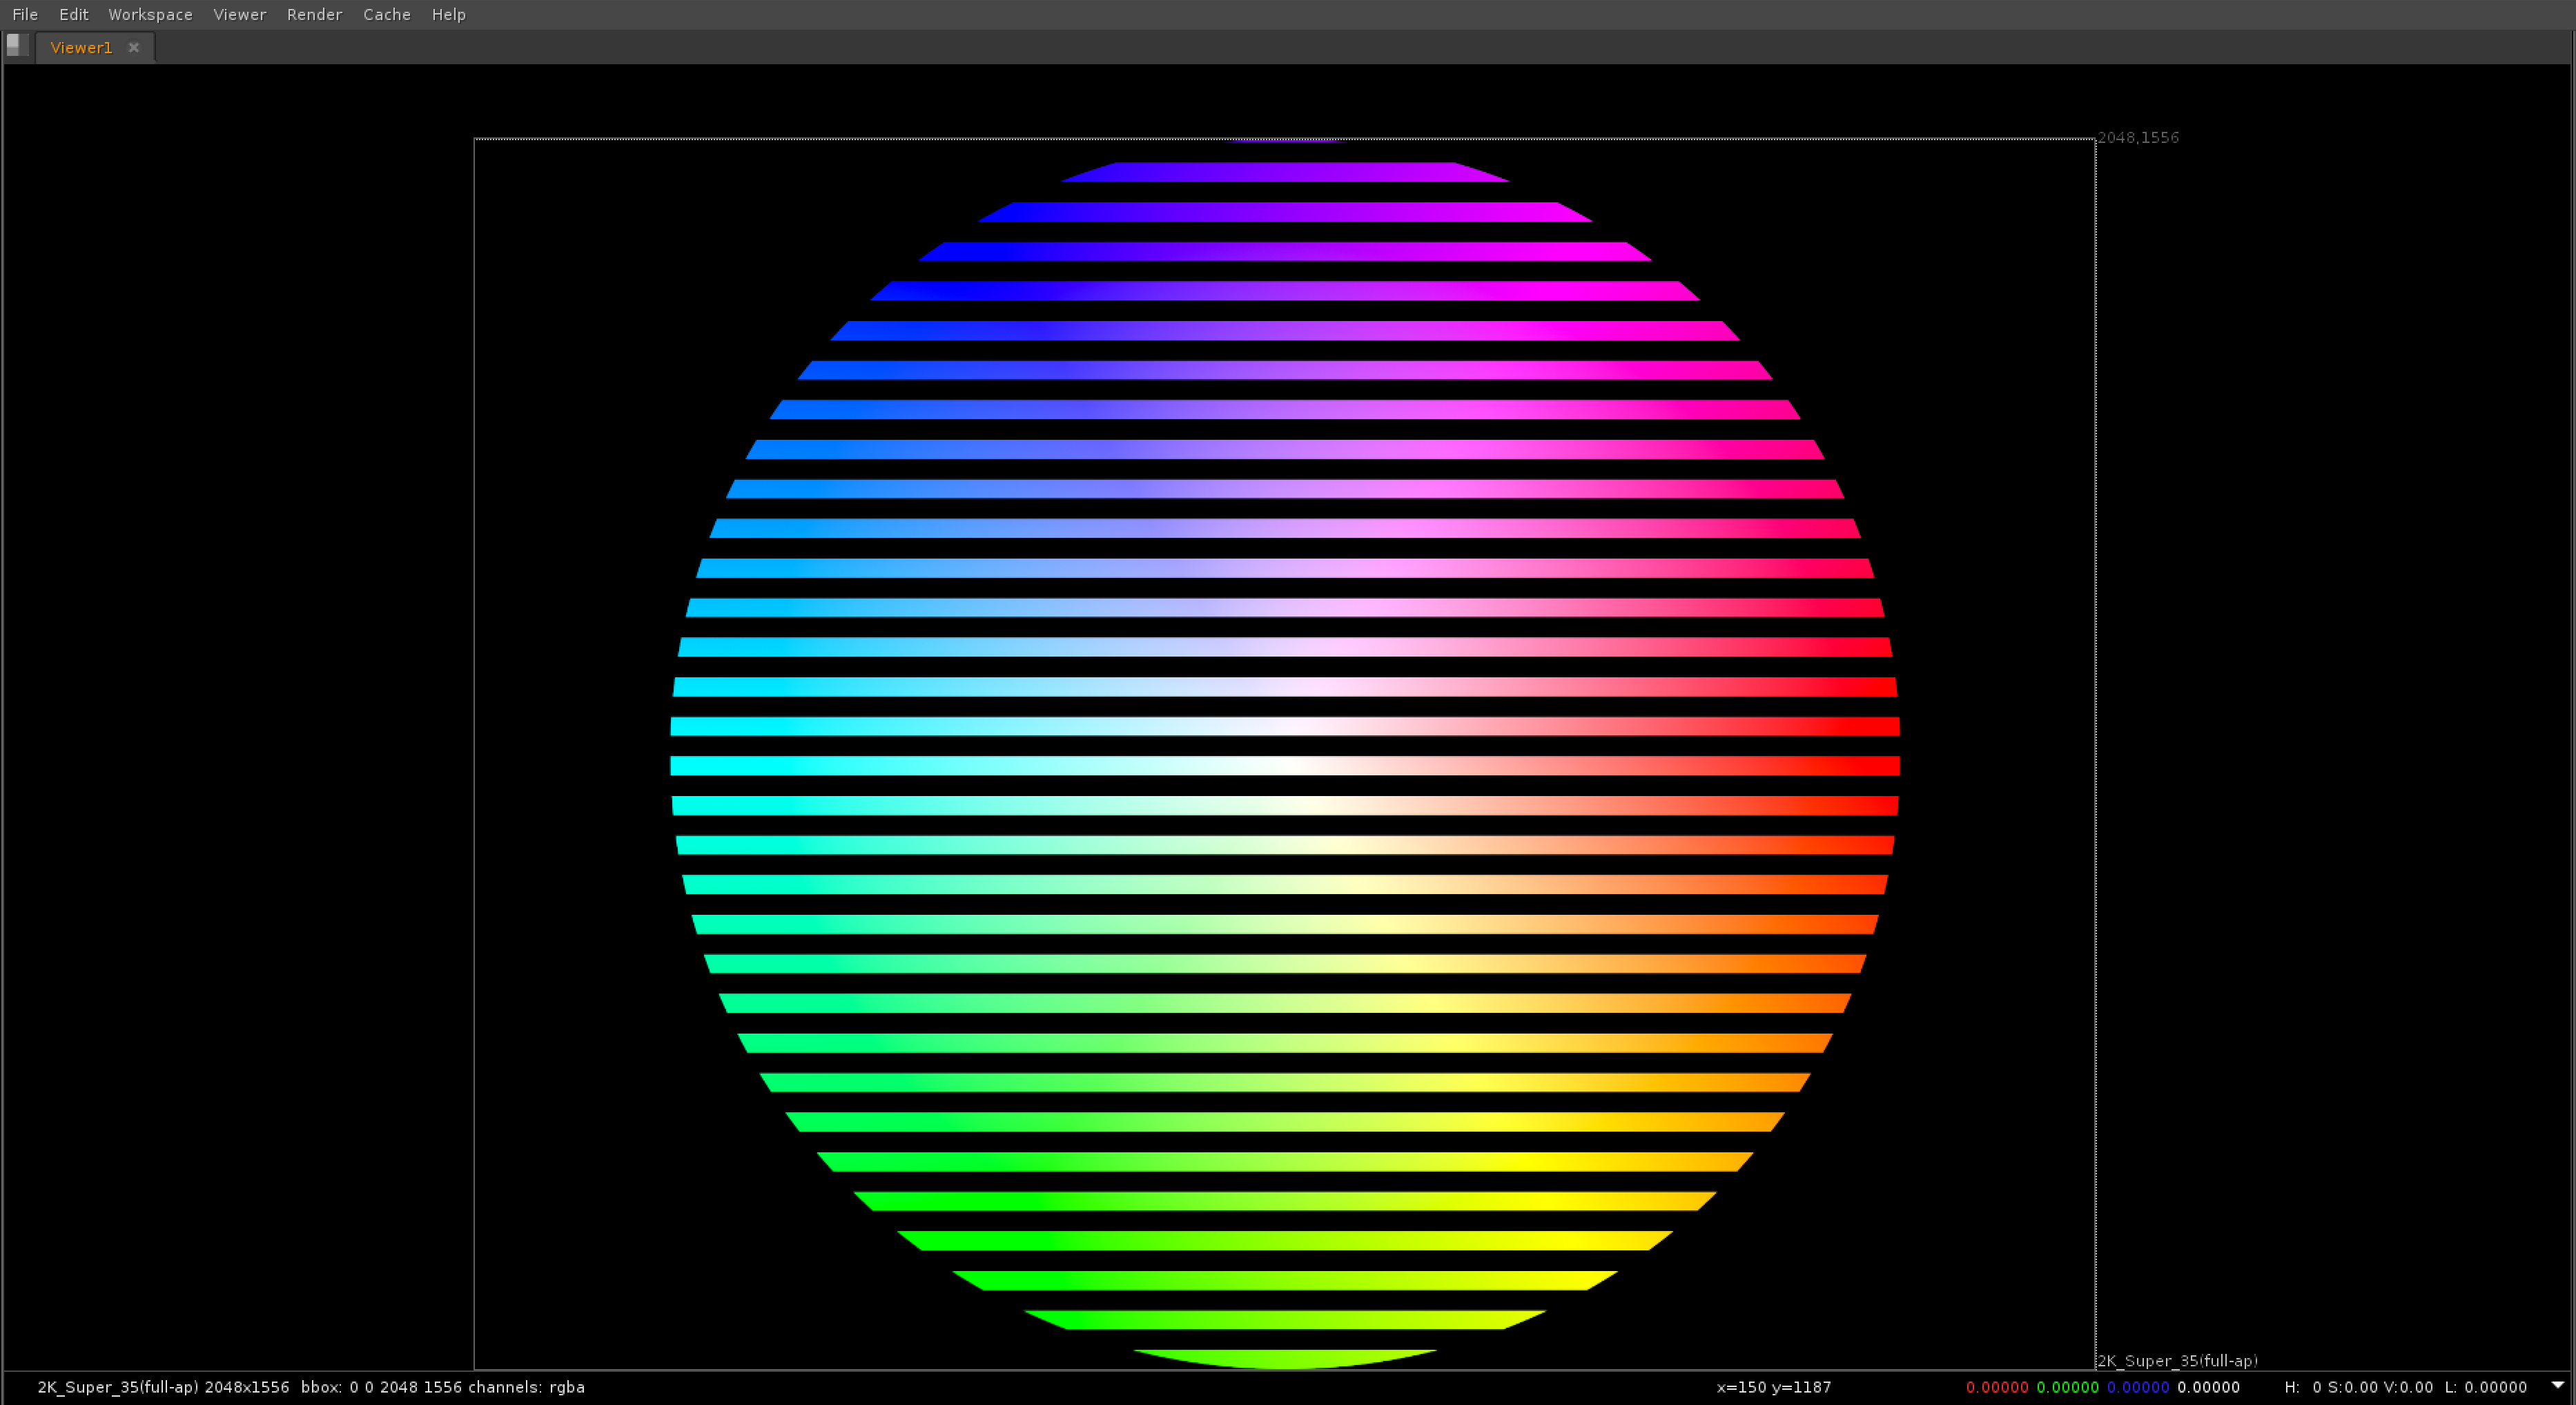Open the Viewer menu
This screenshot has height=1405, width=2576.
239,14
